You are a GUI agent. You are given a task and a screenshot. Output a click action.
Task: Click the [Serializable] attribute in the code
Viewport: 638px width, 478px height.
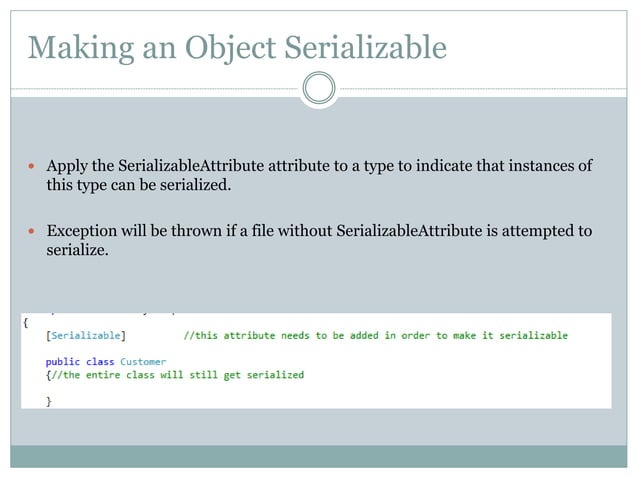pyautogui.click(x=86, y=336)
